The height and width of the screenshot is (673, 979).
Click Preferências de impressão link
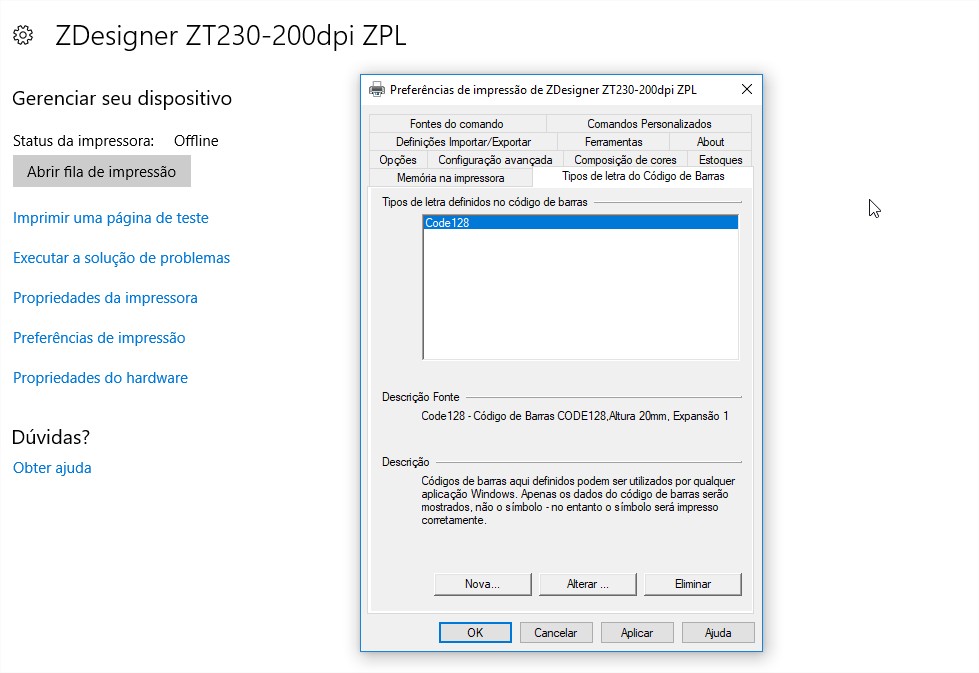(x=99, y=338)
